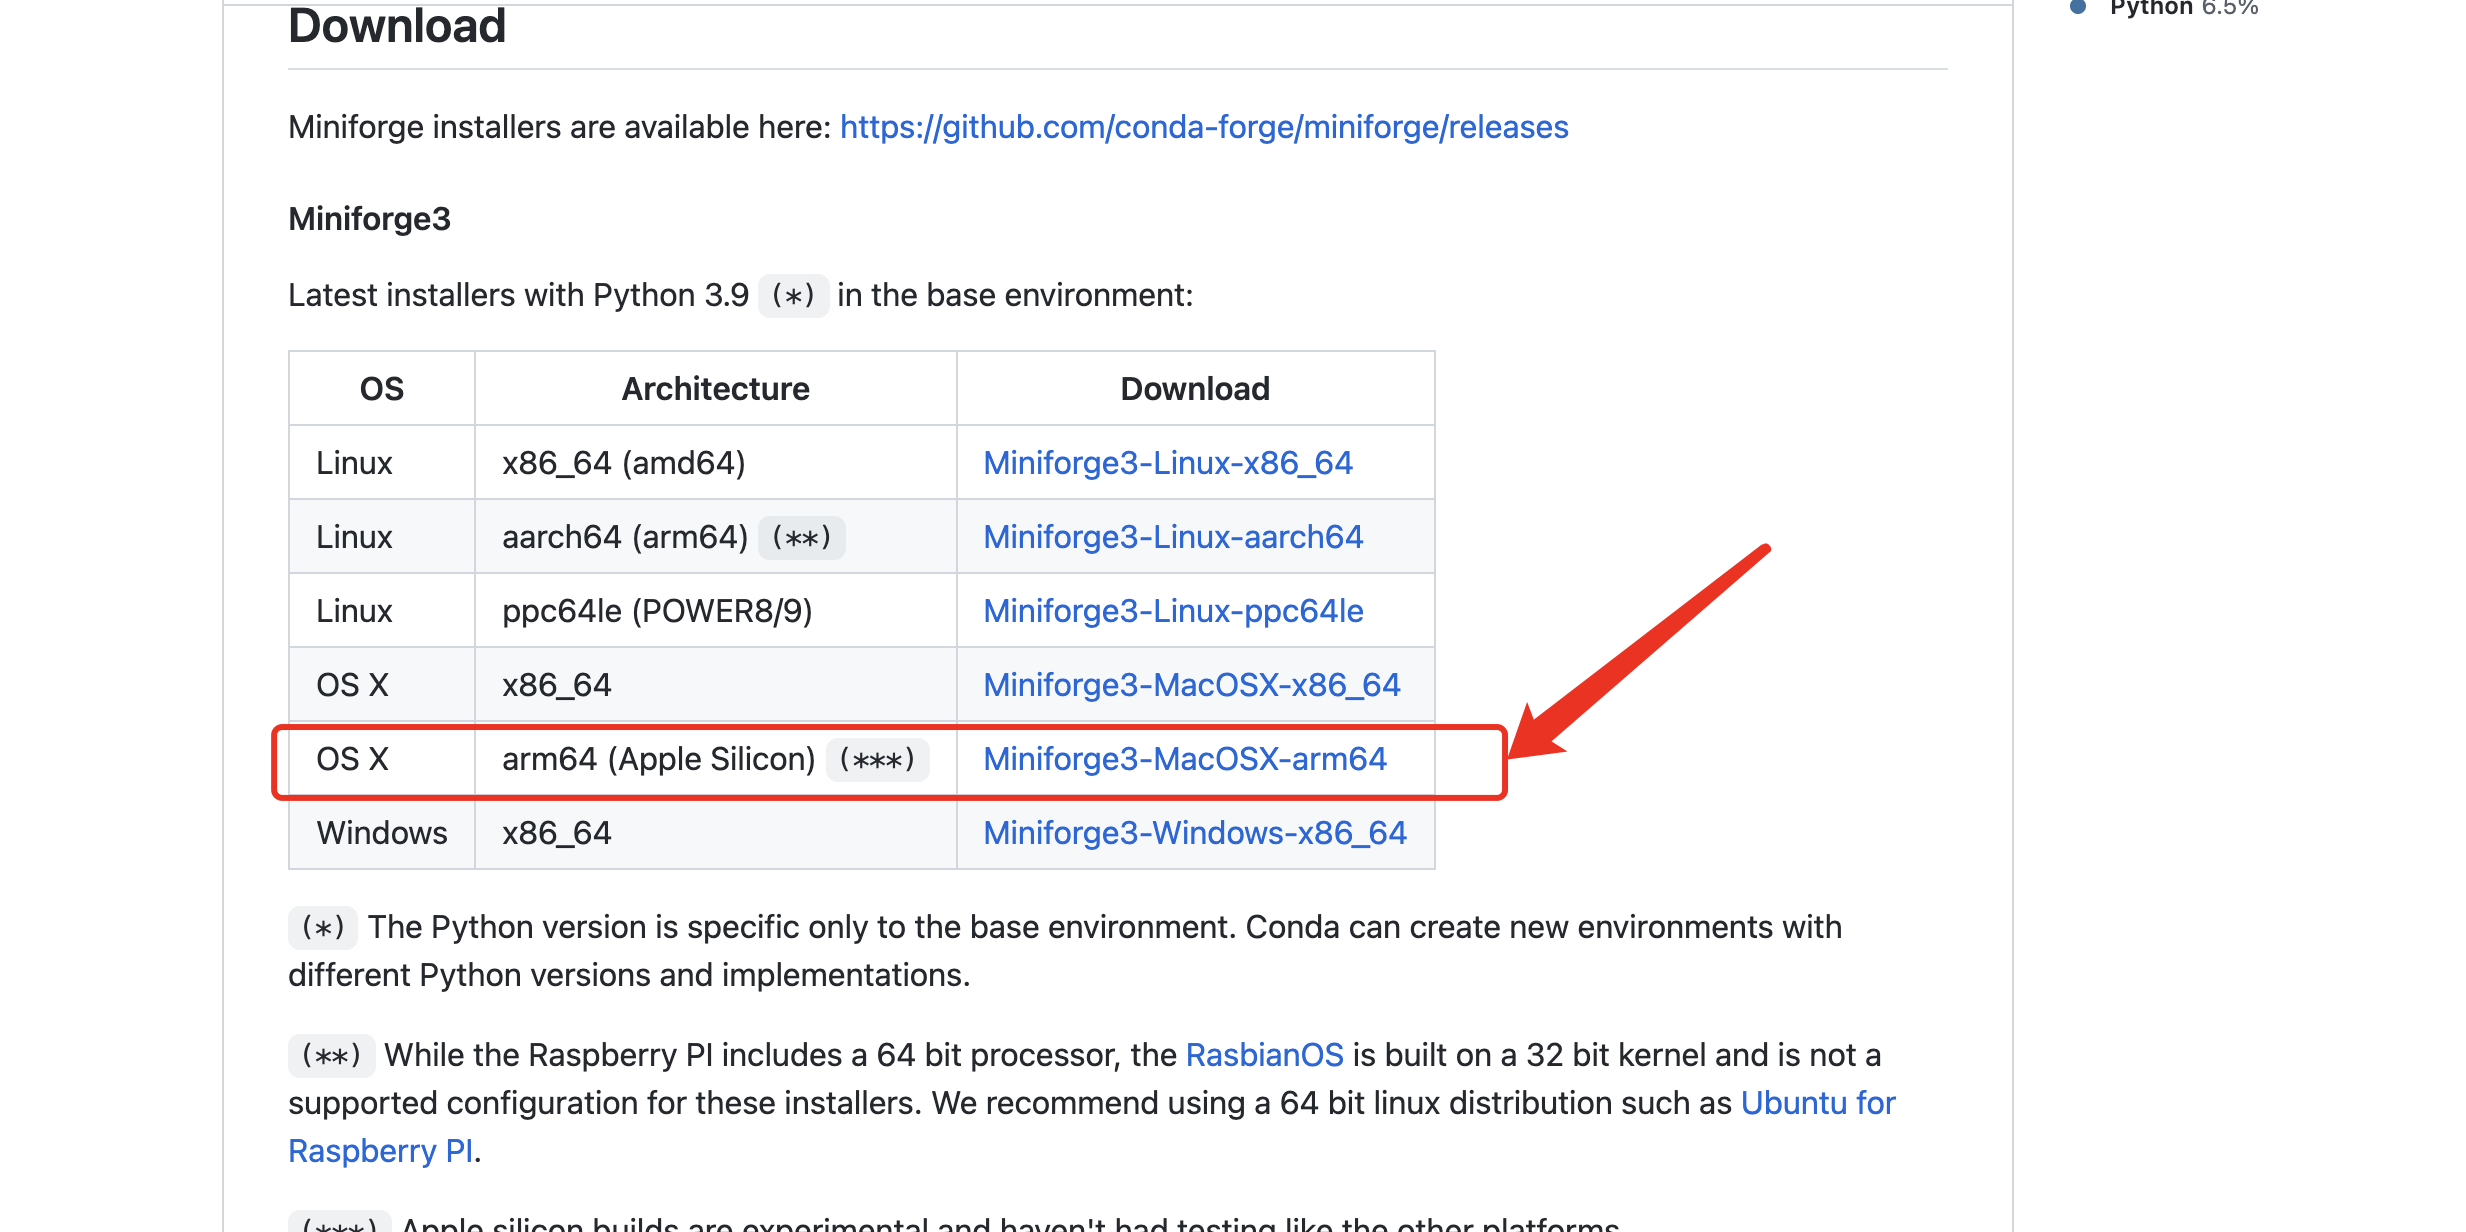The image size is (2466, 1232).
Task: Click the Miniforge3-Linux-x86_64 download link
Action: [1167, 463]
